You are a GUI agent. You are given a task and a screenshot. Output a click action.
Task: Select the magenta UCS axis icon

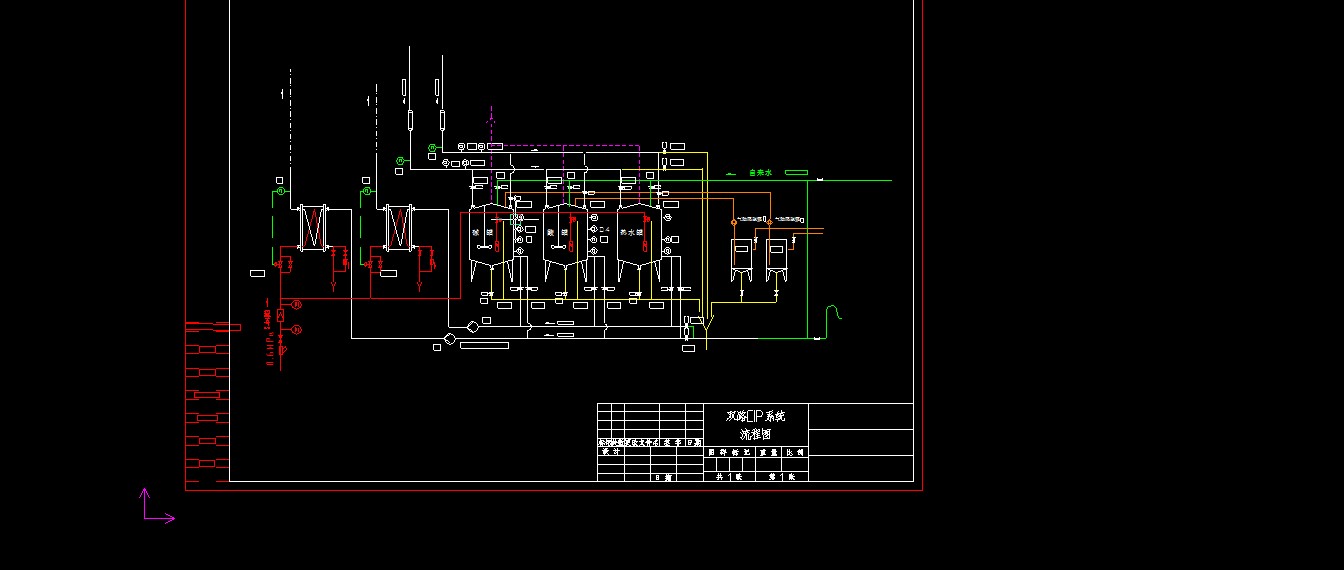(x=157, y=506)
